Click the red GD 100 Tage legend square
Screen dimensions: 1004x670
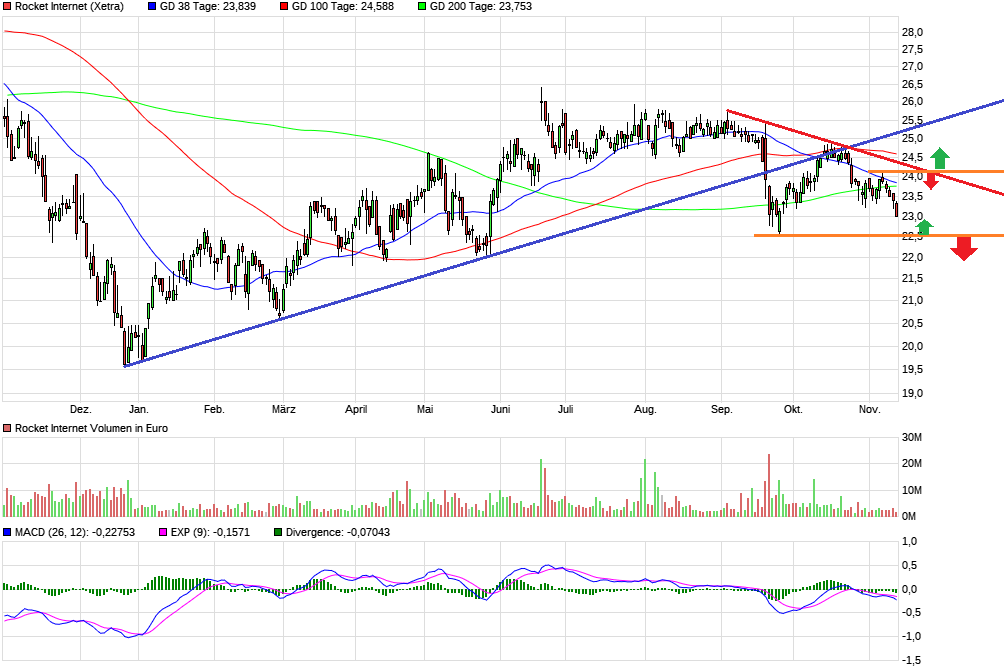click(x=284, y=6)
